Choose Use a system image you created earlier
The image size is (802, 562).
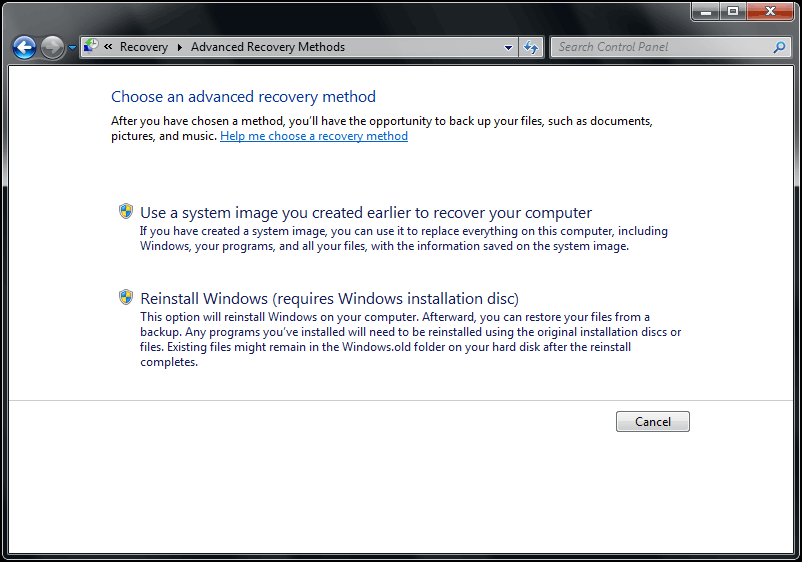366,212
